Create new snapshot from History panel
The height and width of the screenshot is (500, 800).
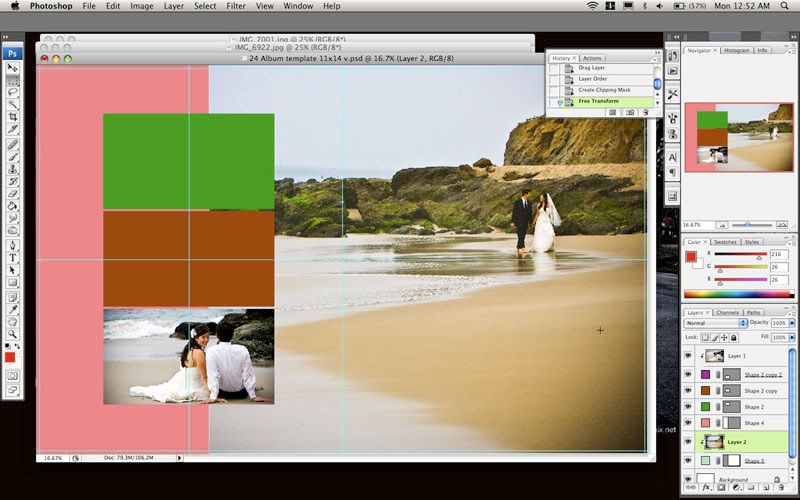(628, 112)
